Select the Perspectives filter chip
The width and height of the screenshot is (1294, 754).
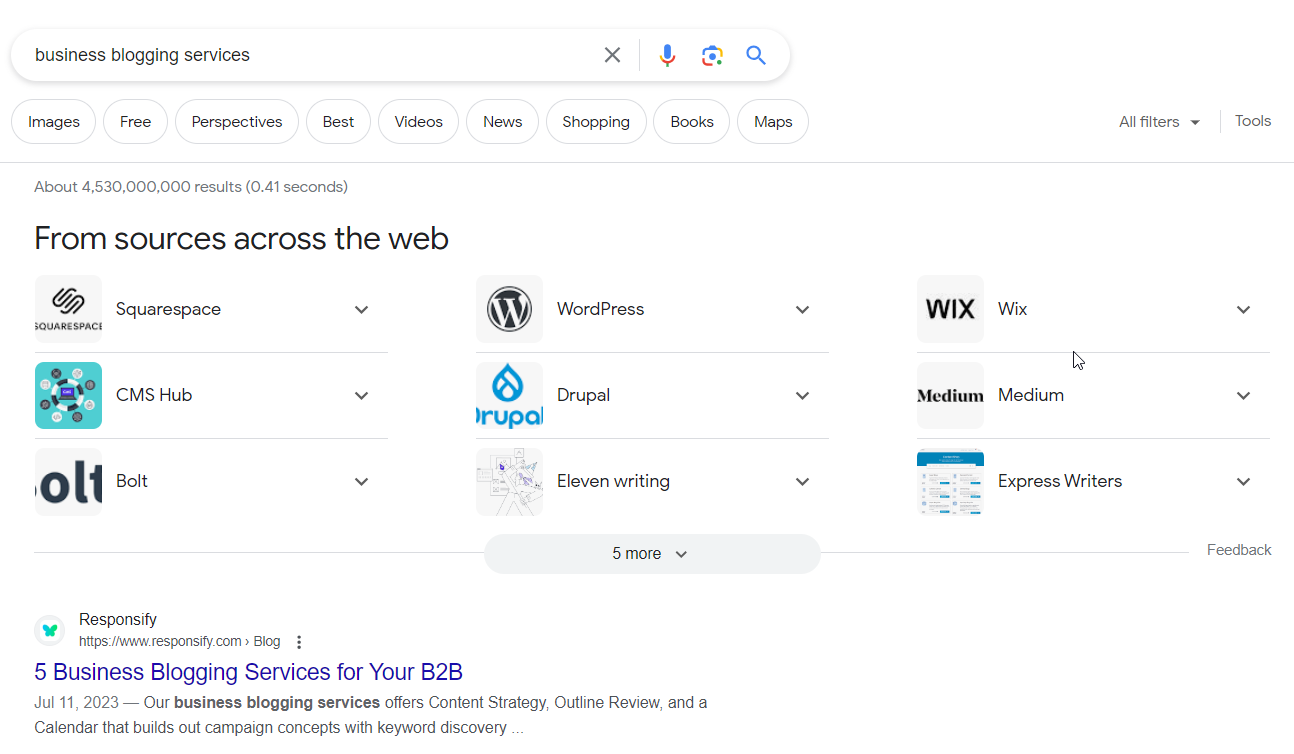237,122
